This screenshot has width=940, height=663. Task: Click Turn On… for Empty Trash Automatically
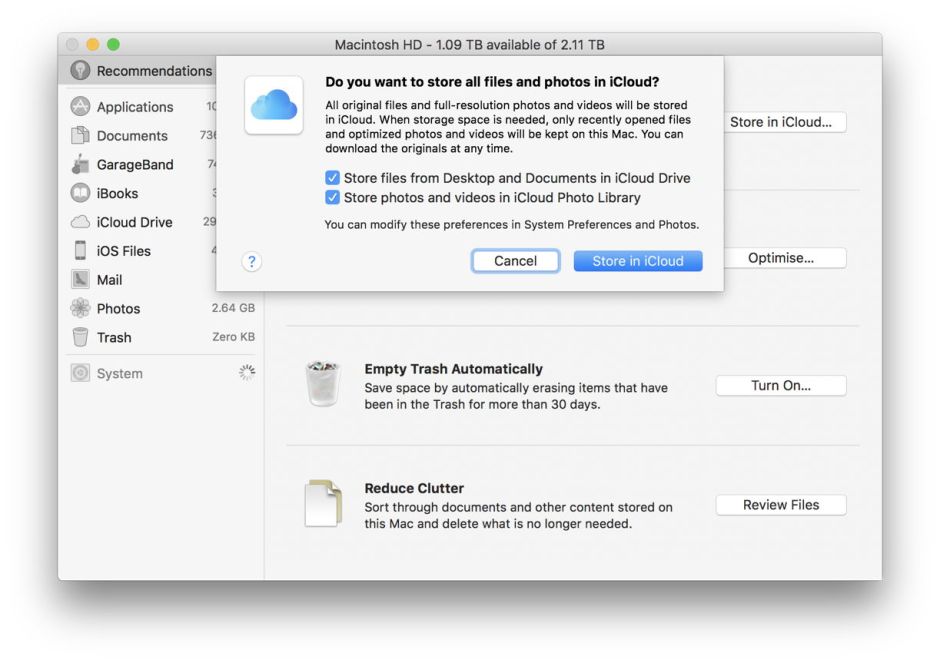pos(780,386)
